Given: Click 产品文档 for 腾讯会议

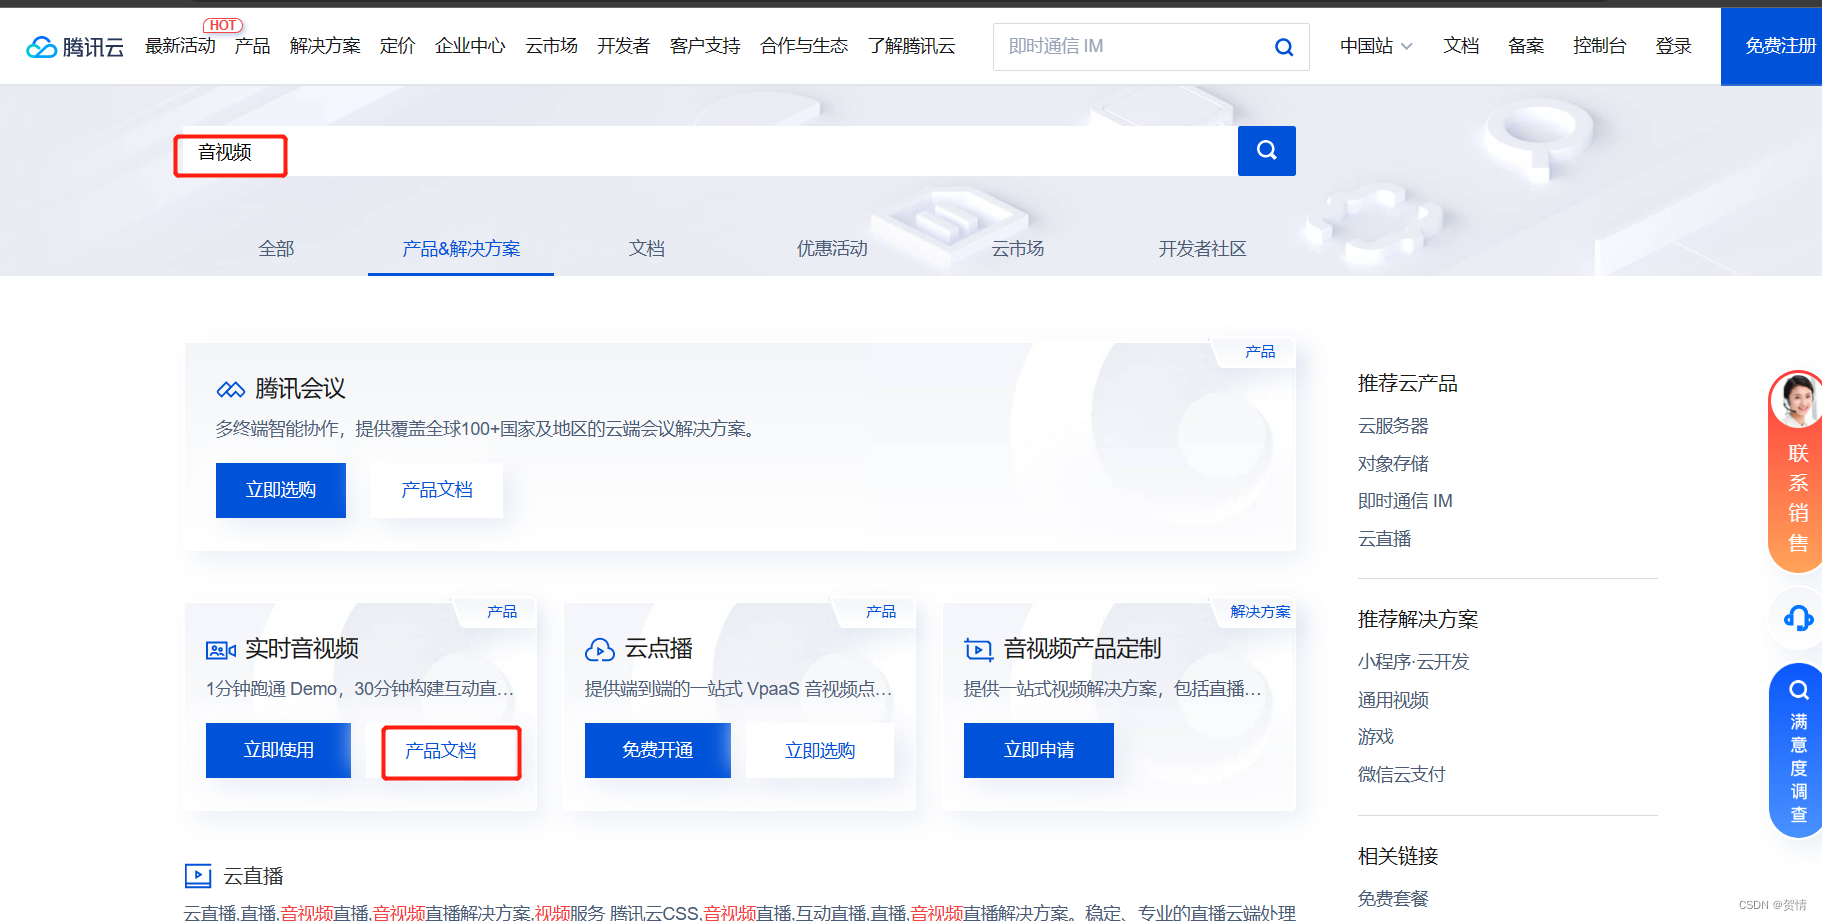Looking at the screenshot, I should (437, 490).
